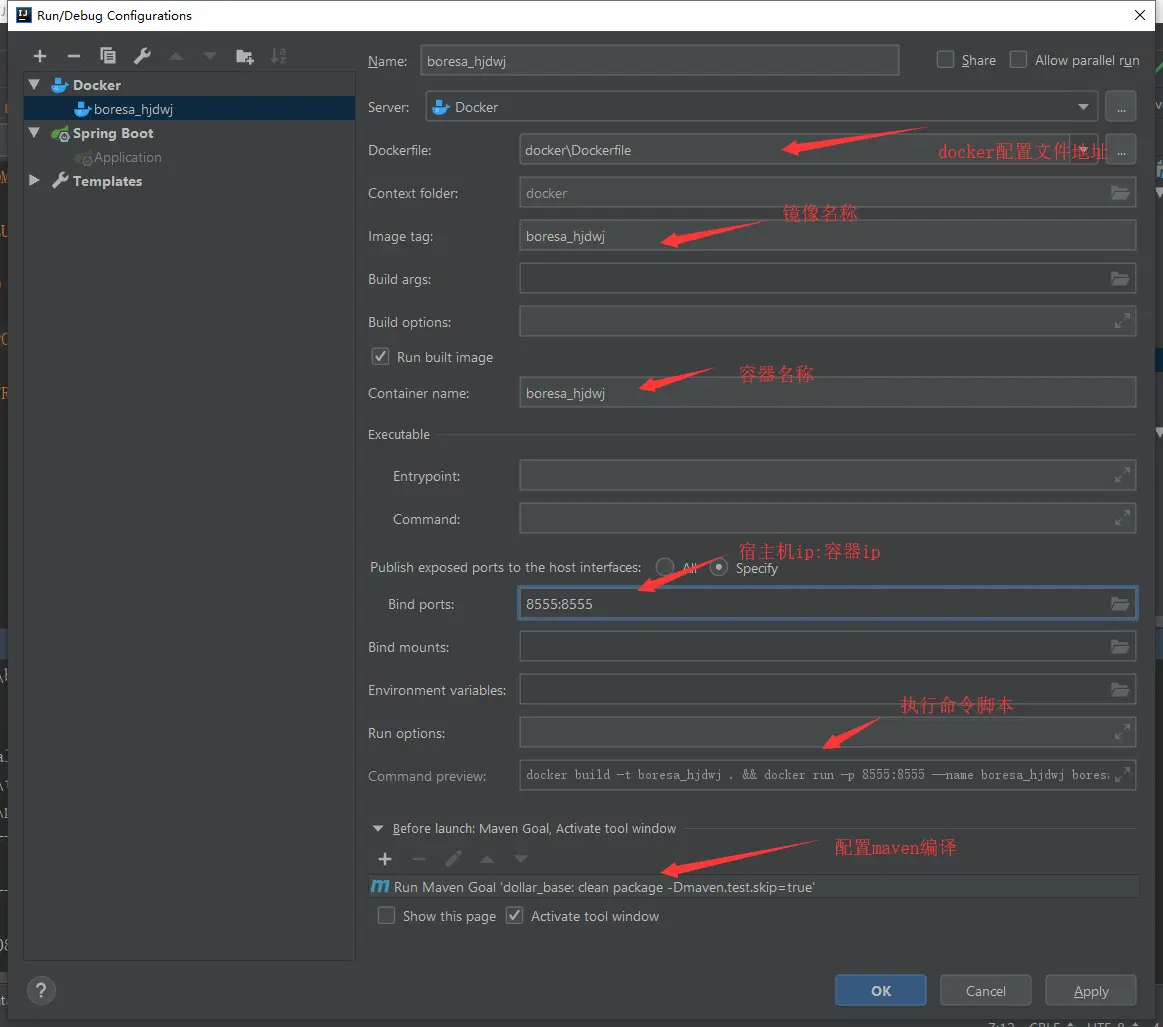This screenshot has width=1163, height=1027.
Task: Open the Dockerfile path dropdown arrow
Action: (x=1084, y=151)
